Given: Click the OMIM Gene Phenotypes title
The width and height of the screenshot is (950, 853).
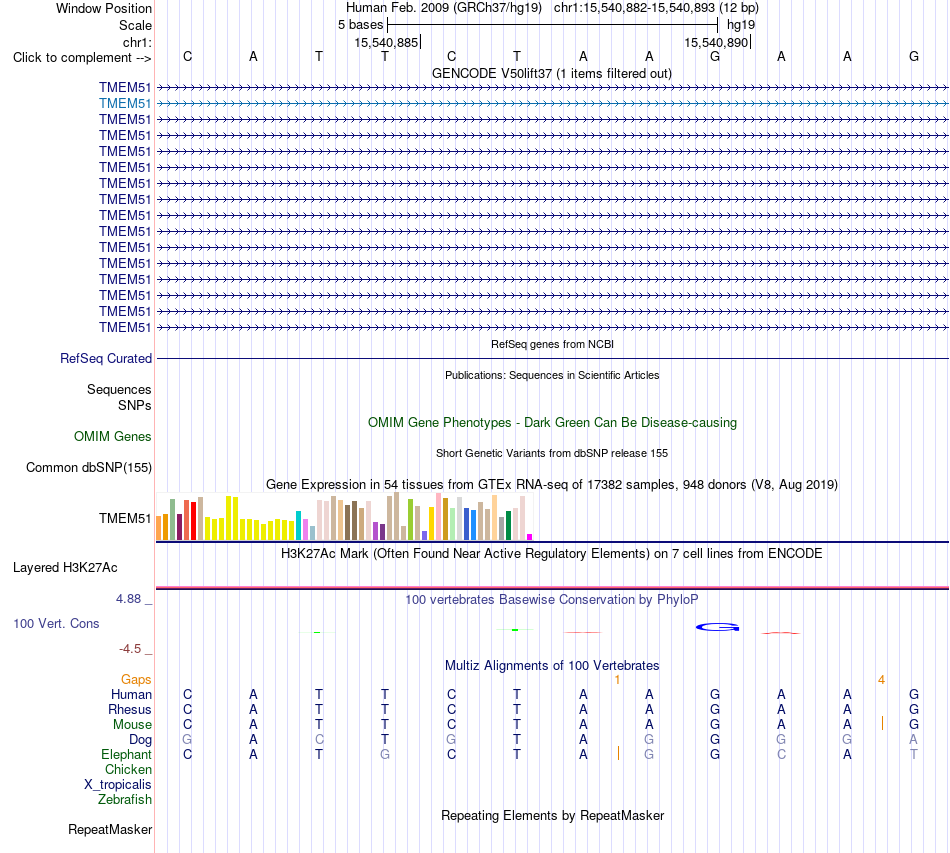Looking at the screenshot, I should tap(553, 423).
